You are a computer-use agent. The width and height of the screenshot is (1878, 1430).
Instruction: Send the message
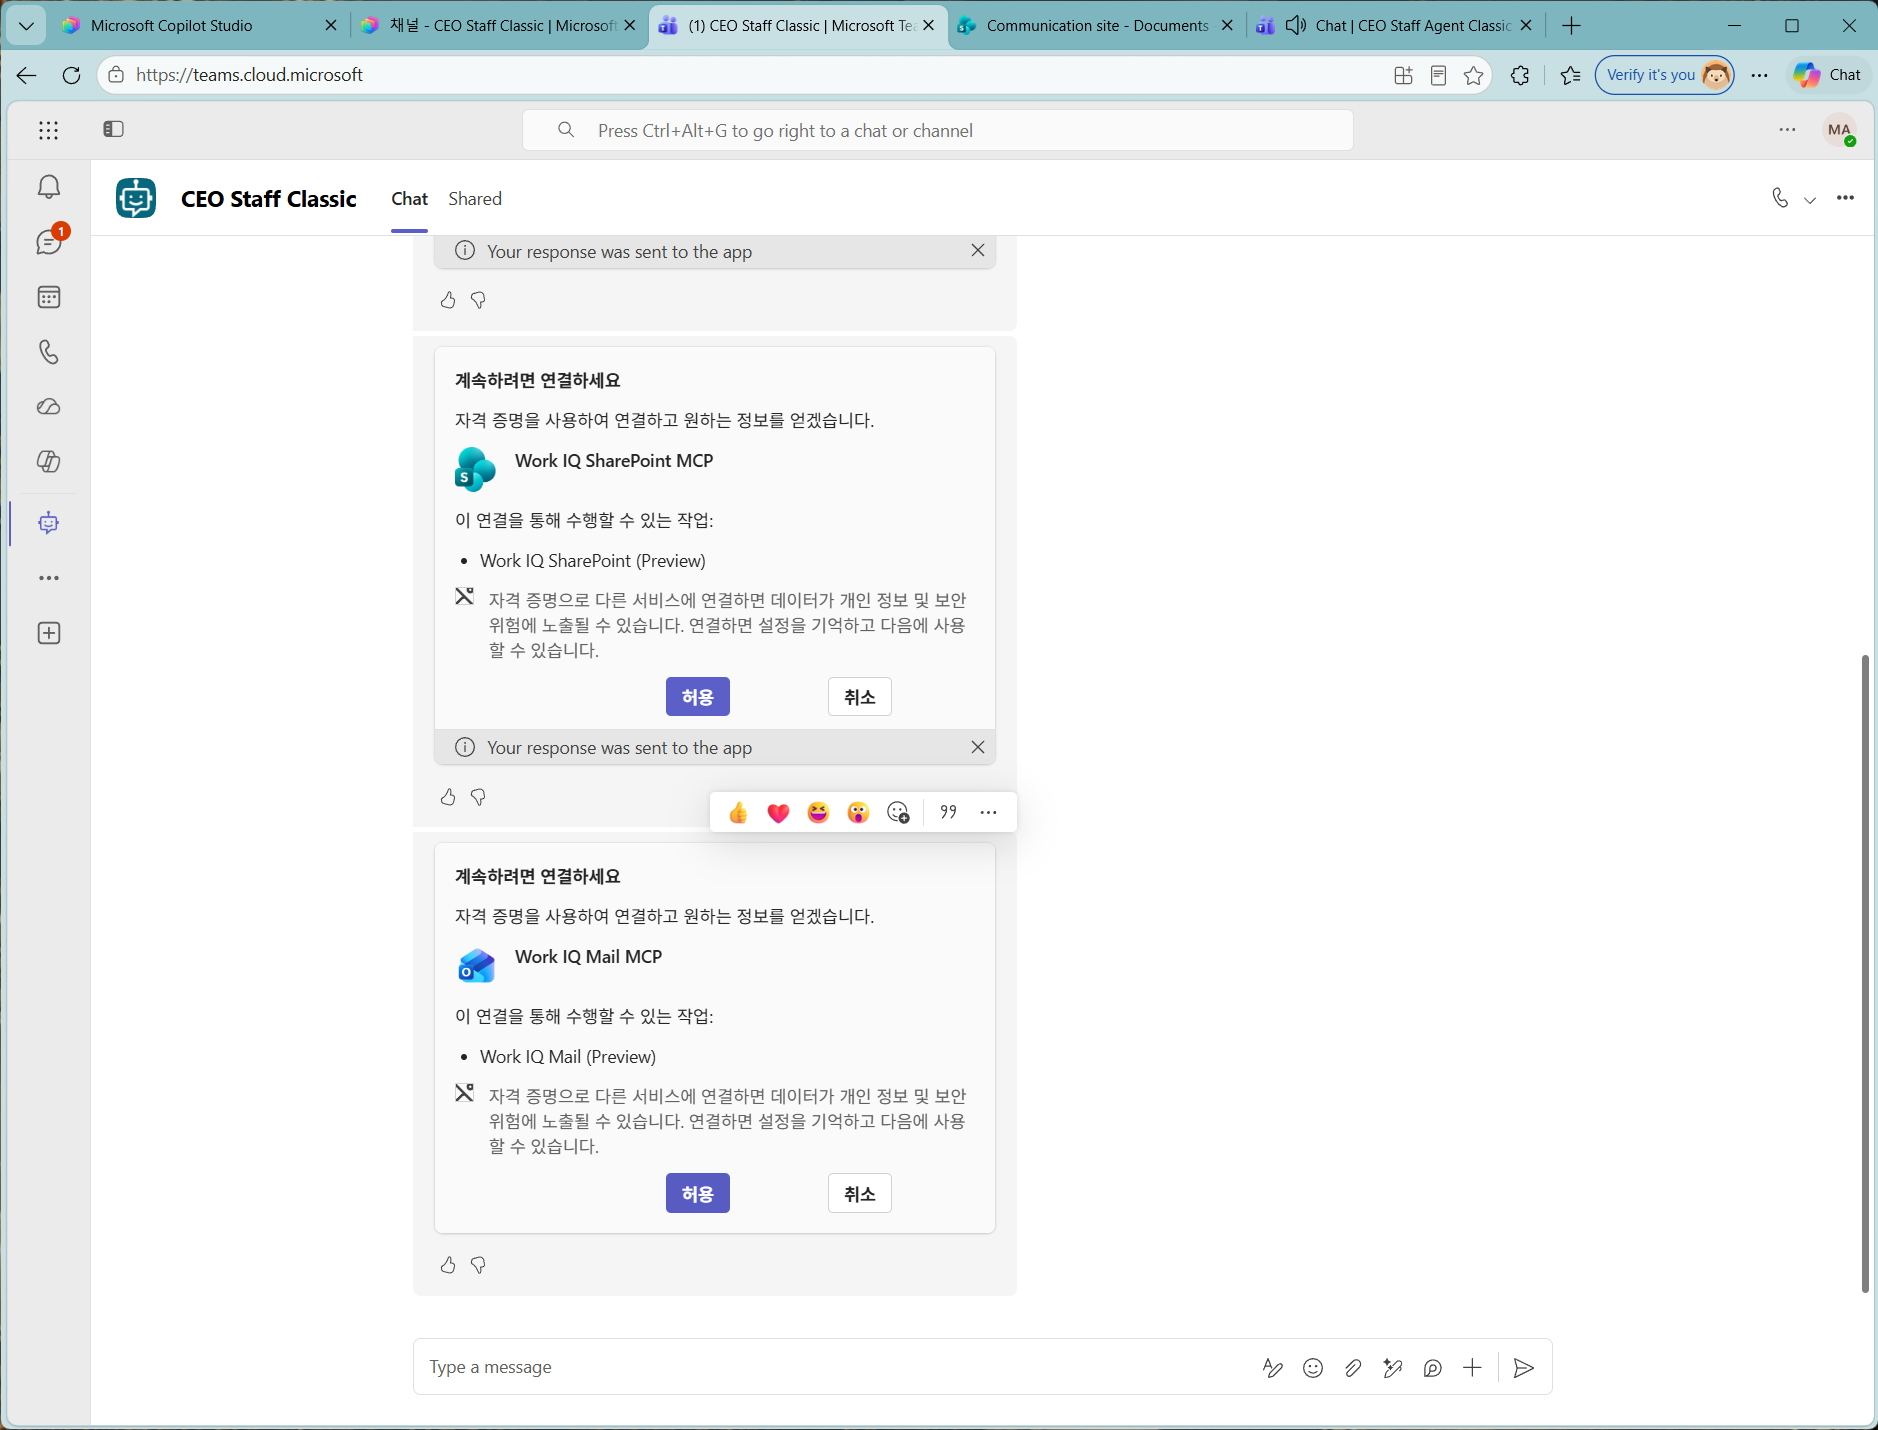[x=1524, y=1367]
